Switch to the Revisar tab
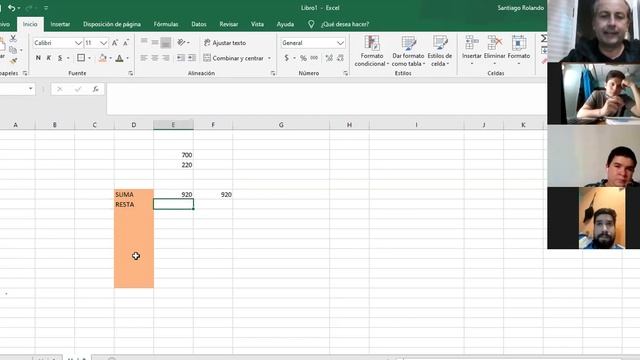640x360 pixels. pos(229,24)
